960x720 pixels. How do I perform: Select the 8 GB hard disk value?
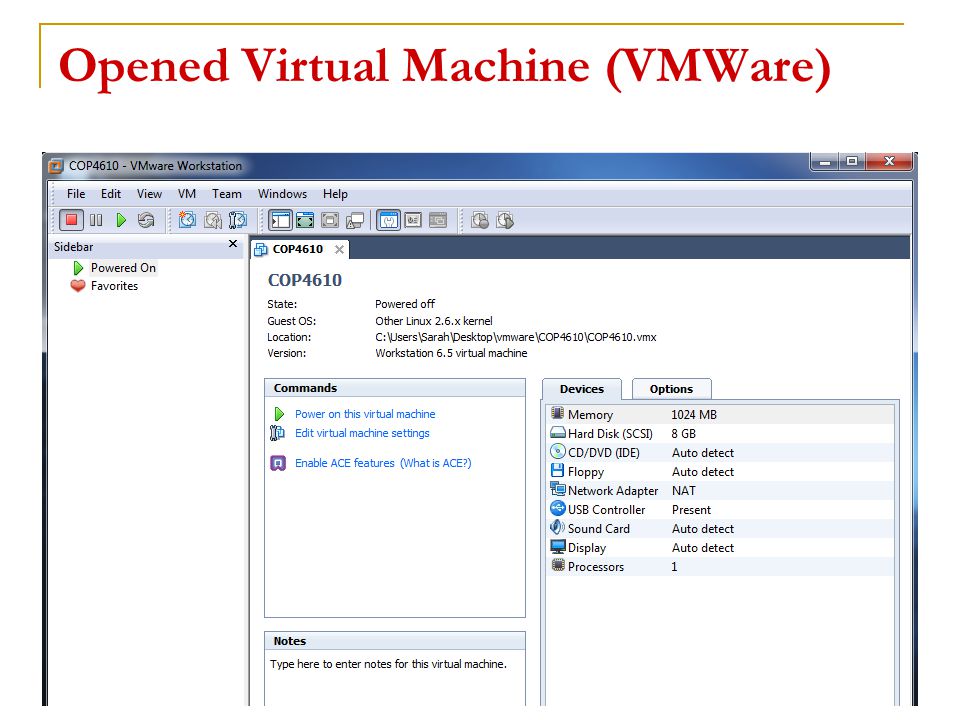pos(683,433)
